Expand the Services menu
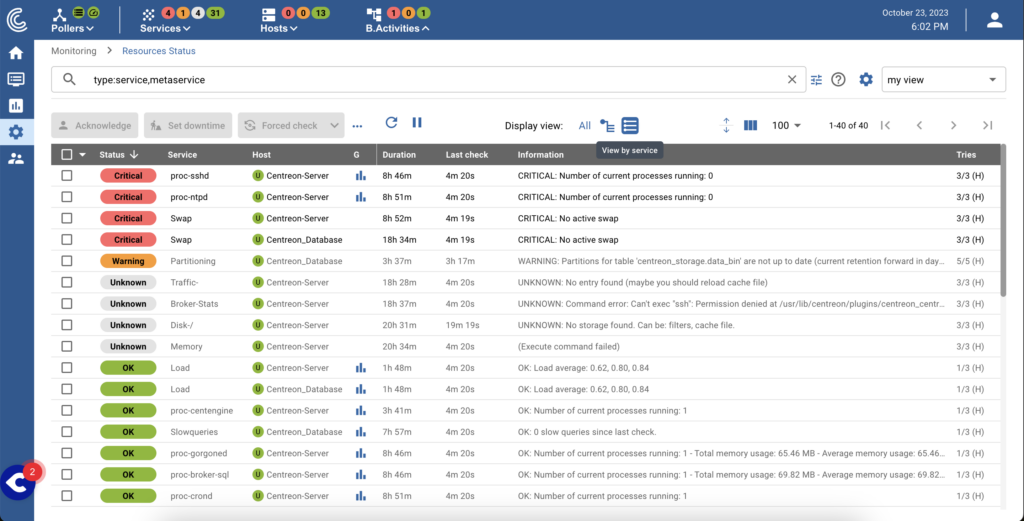1024x521 pixels. point(165,28)
